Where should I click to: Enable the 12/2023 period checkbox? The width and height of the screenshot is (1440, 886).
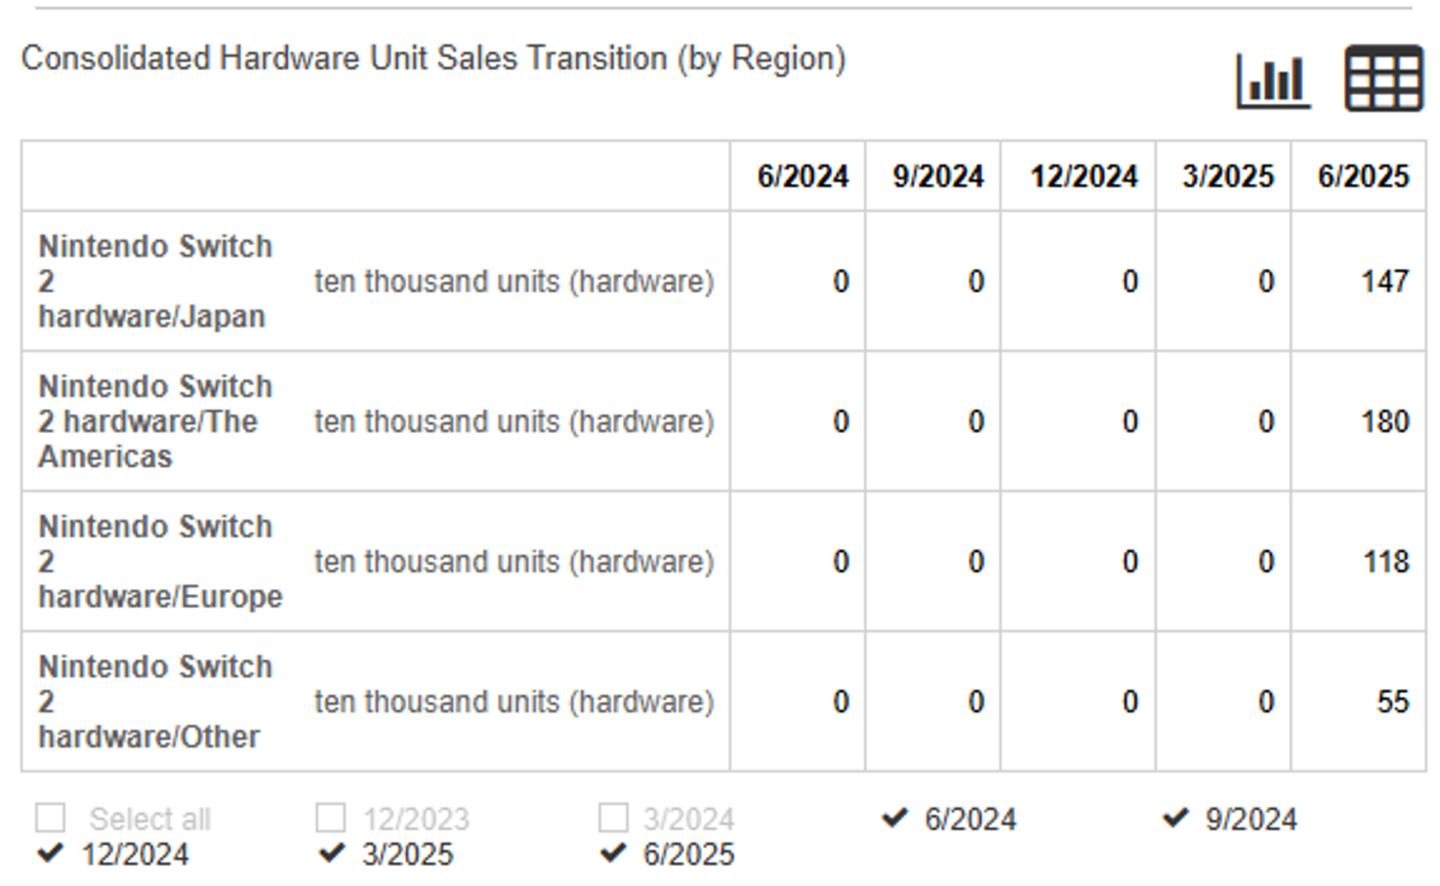click(x=331, y=818)
